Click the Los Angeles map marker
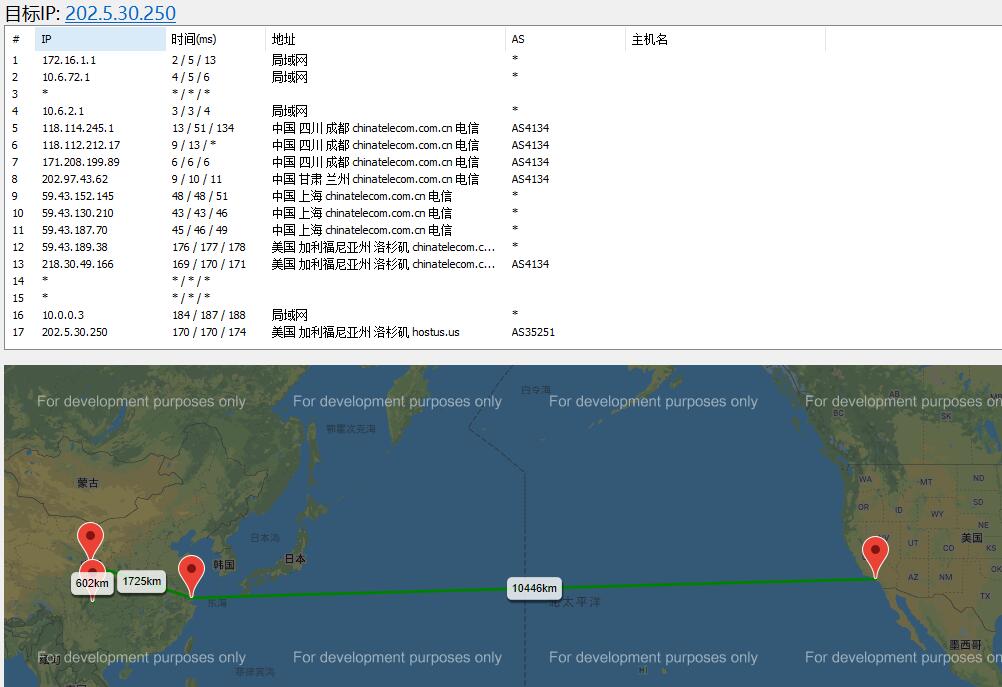Screen dimensions: 1002x687 (875, 556)
